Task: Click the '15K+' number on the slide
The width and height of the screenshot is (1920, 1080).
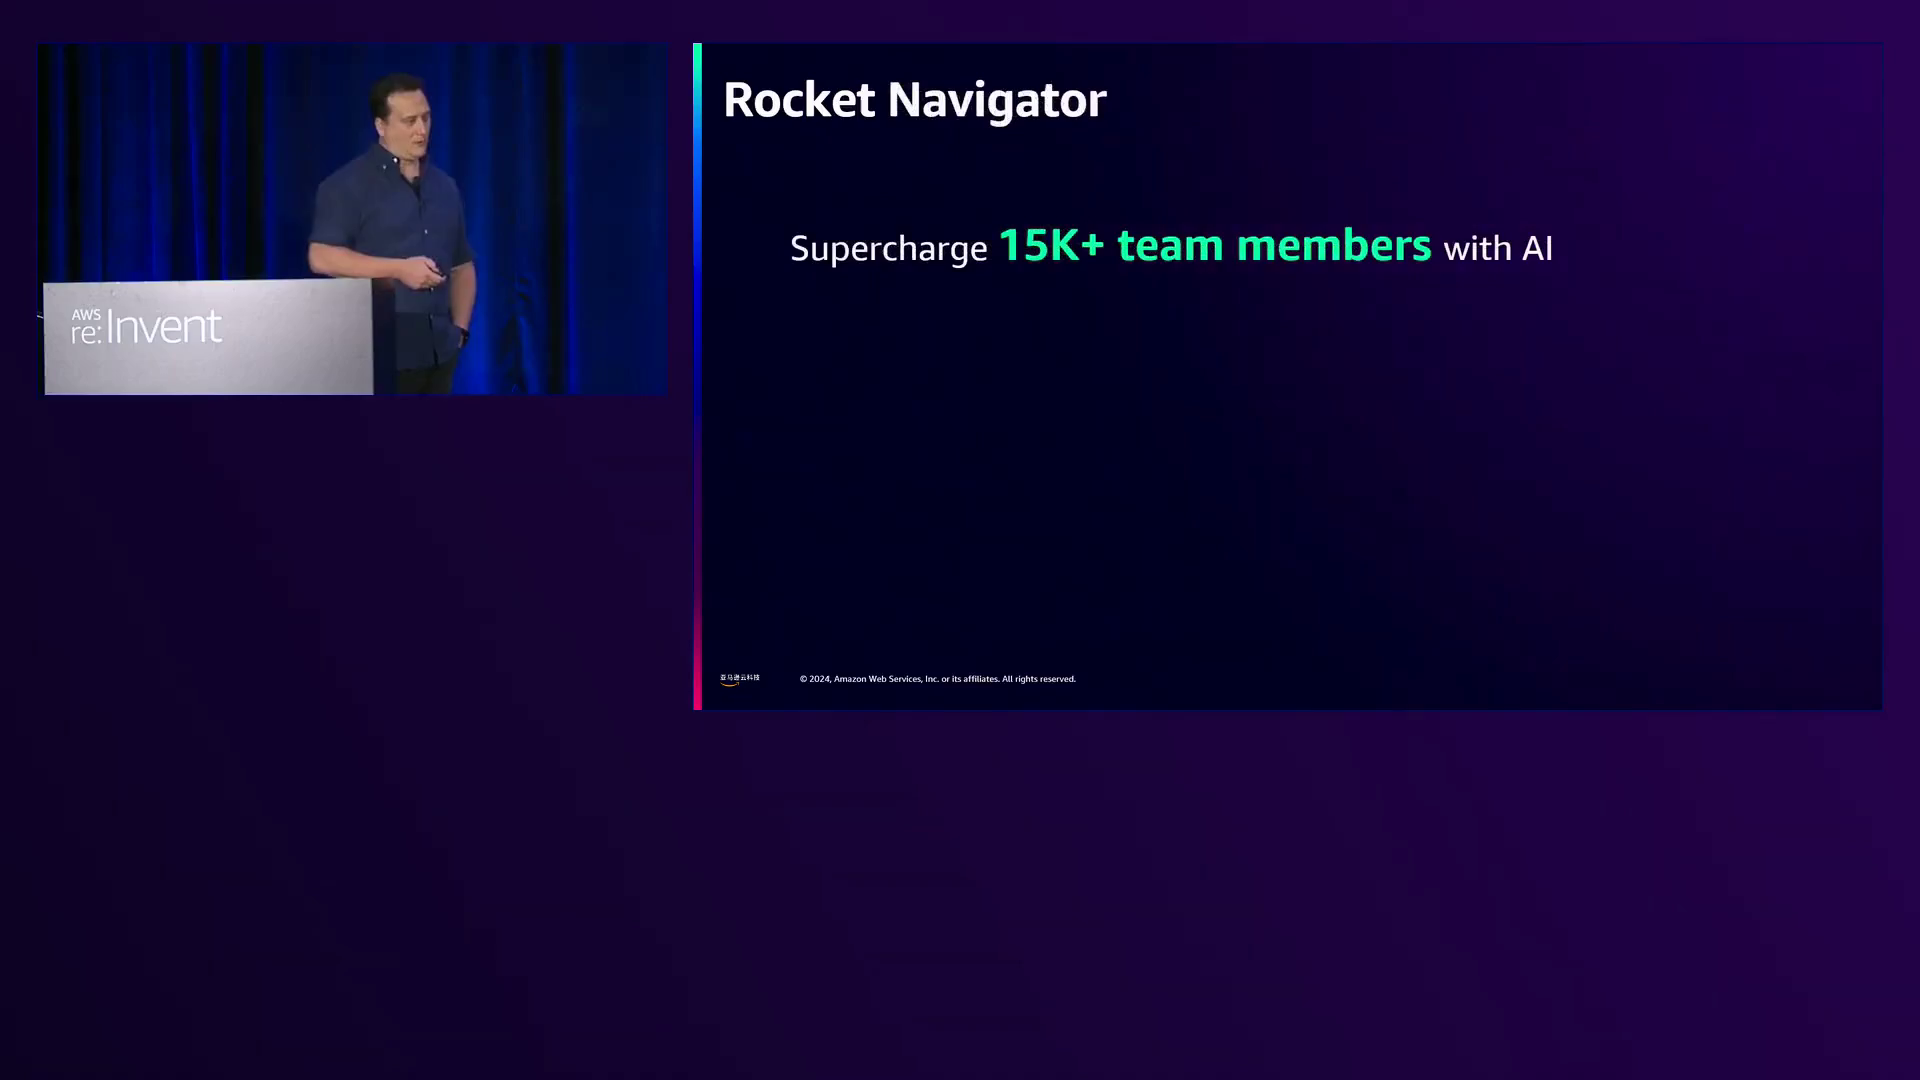Action: 1050,246
